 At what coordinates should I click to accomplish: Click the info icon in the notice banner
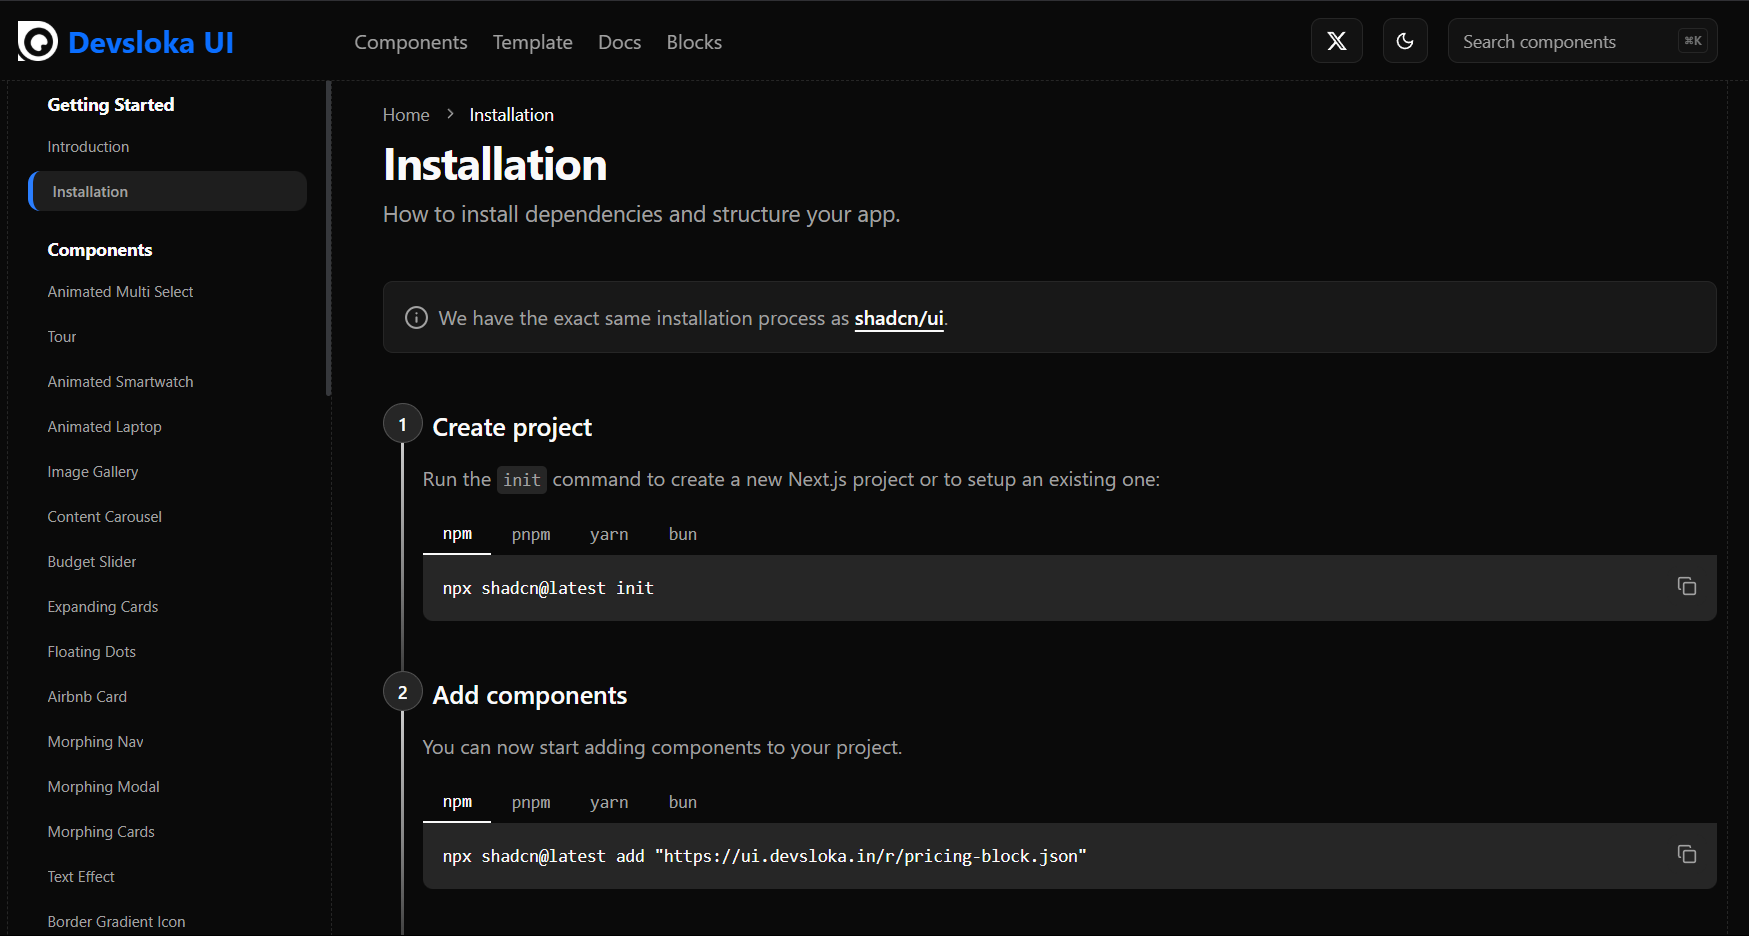pyautogui.click(x=415, y=317)
